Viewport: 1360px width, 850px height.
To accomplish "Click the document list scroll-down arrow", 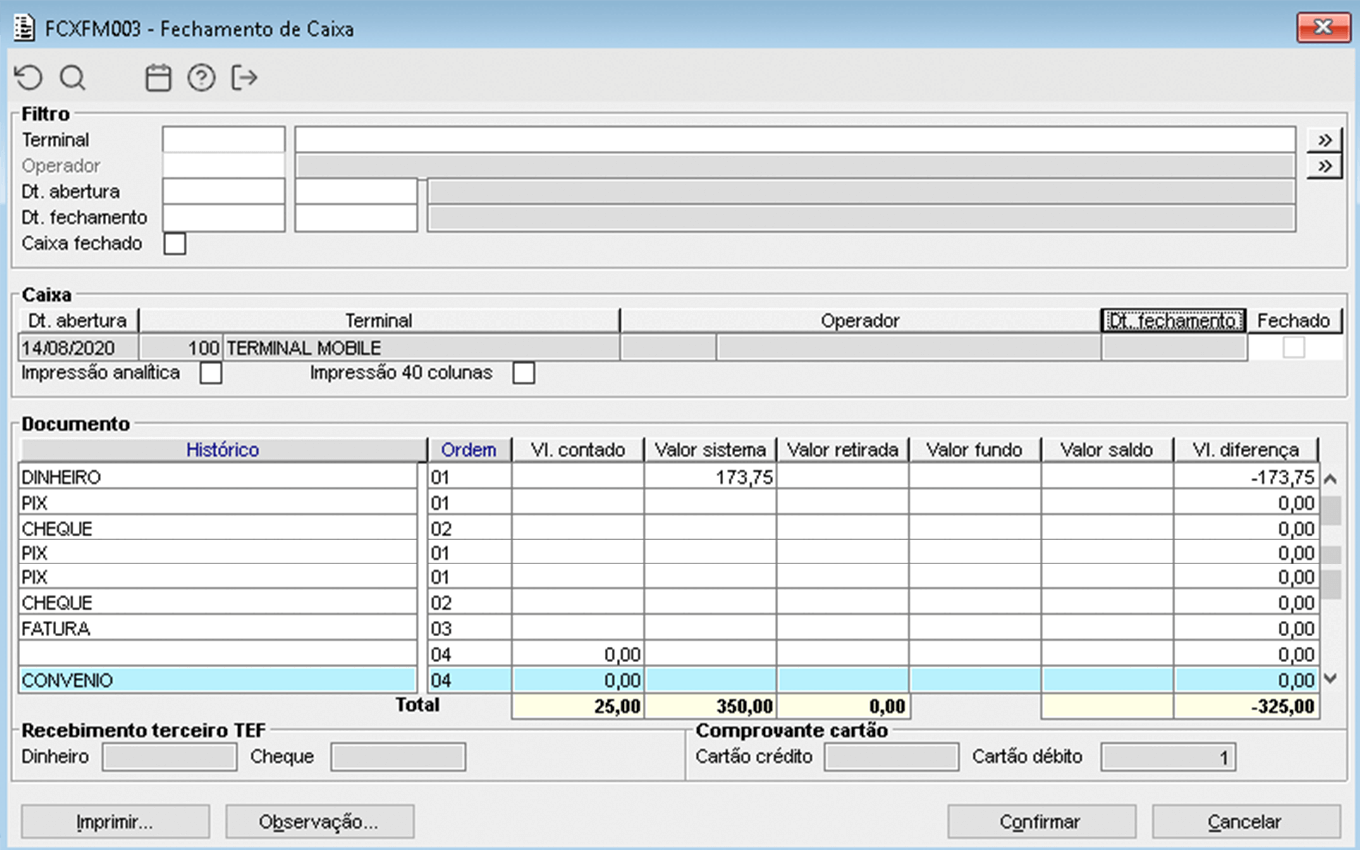I will [x=1330, y=679].
